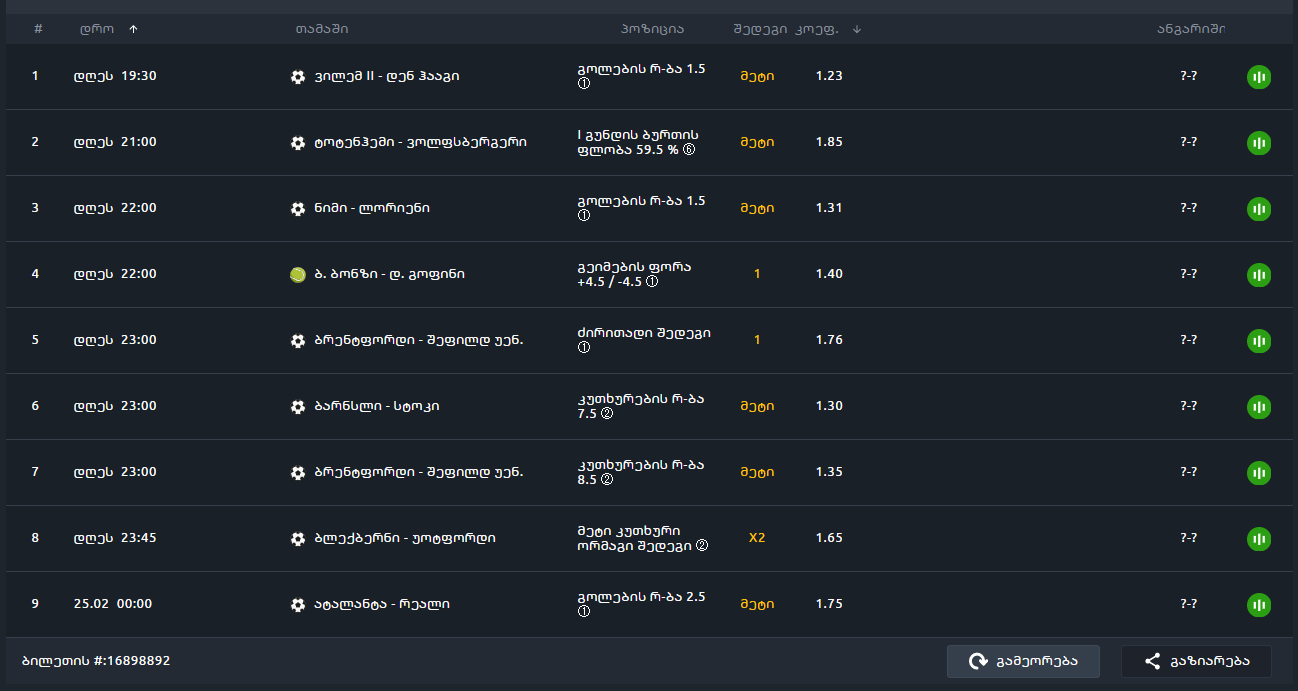Image resolution: width=1298 pixels, height=691 pixels.
Task: Click time დღეს 23:45
Action: pos(115,538)
